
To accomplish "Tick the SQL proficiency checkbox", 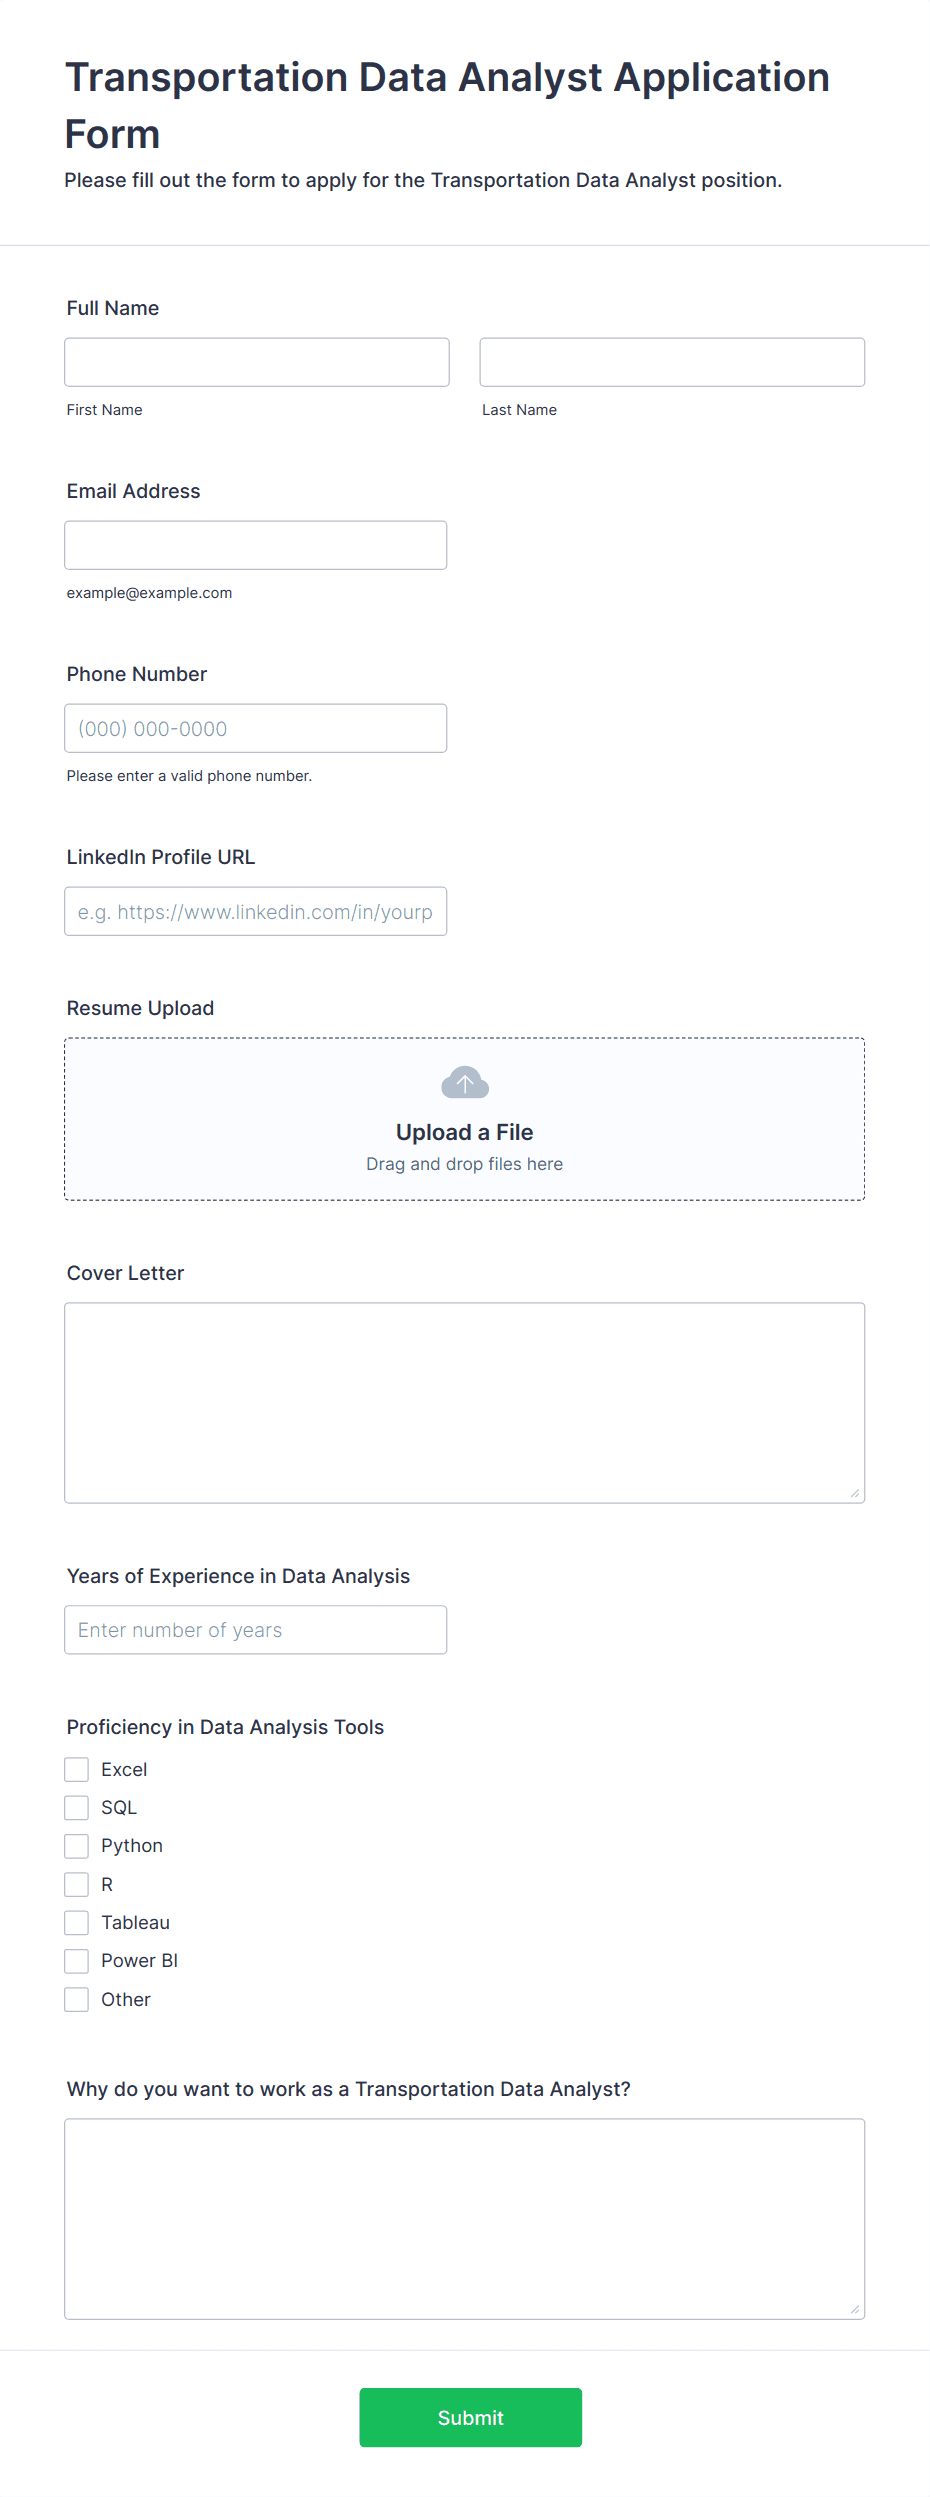I will pos(77,1807).
